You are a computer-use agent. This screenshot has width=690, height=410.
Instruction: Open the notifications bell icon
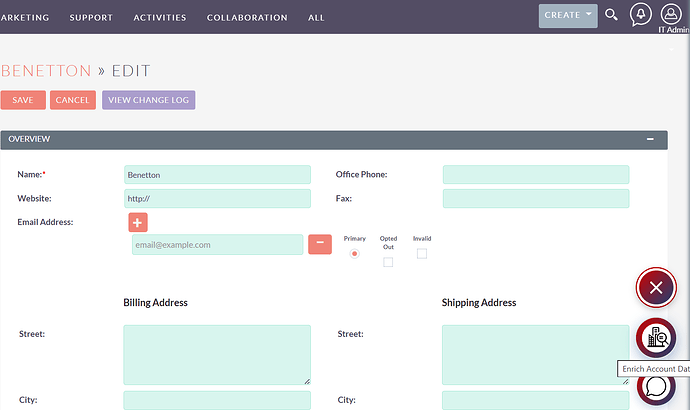[x=641, y=15]
